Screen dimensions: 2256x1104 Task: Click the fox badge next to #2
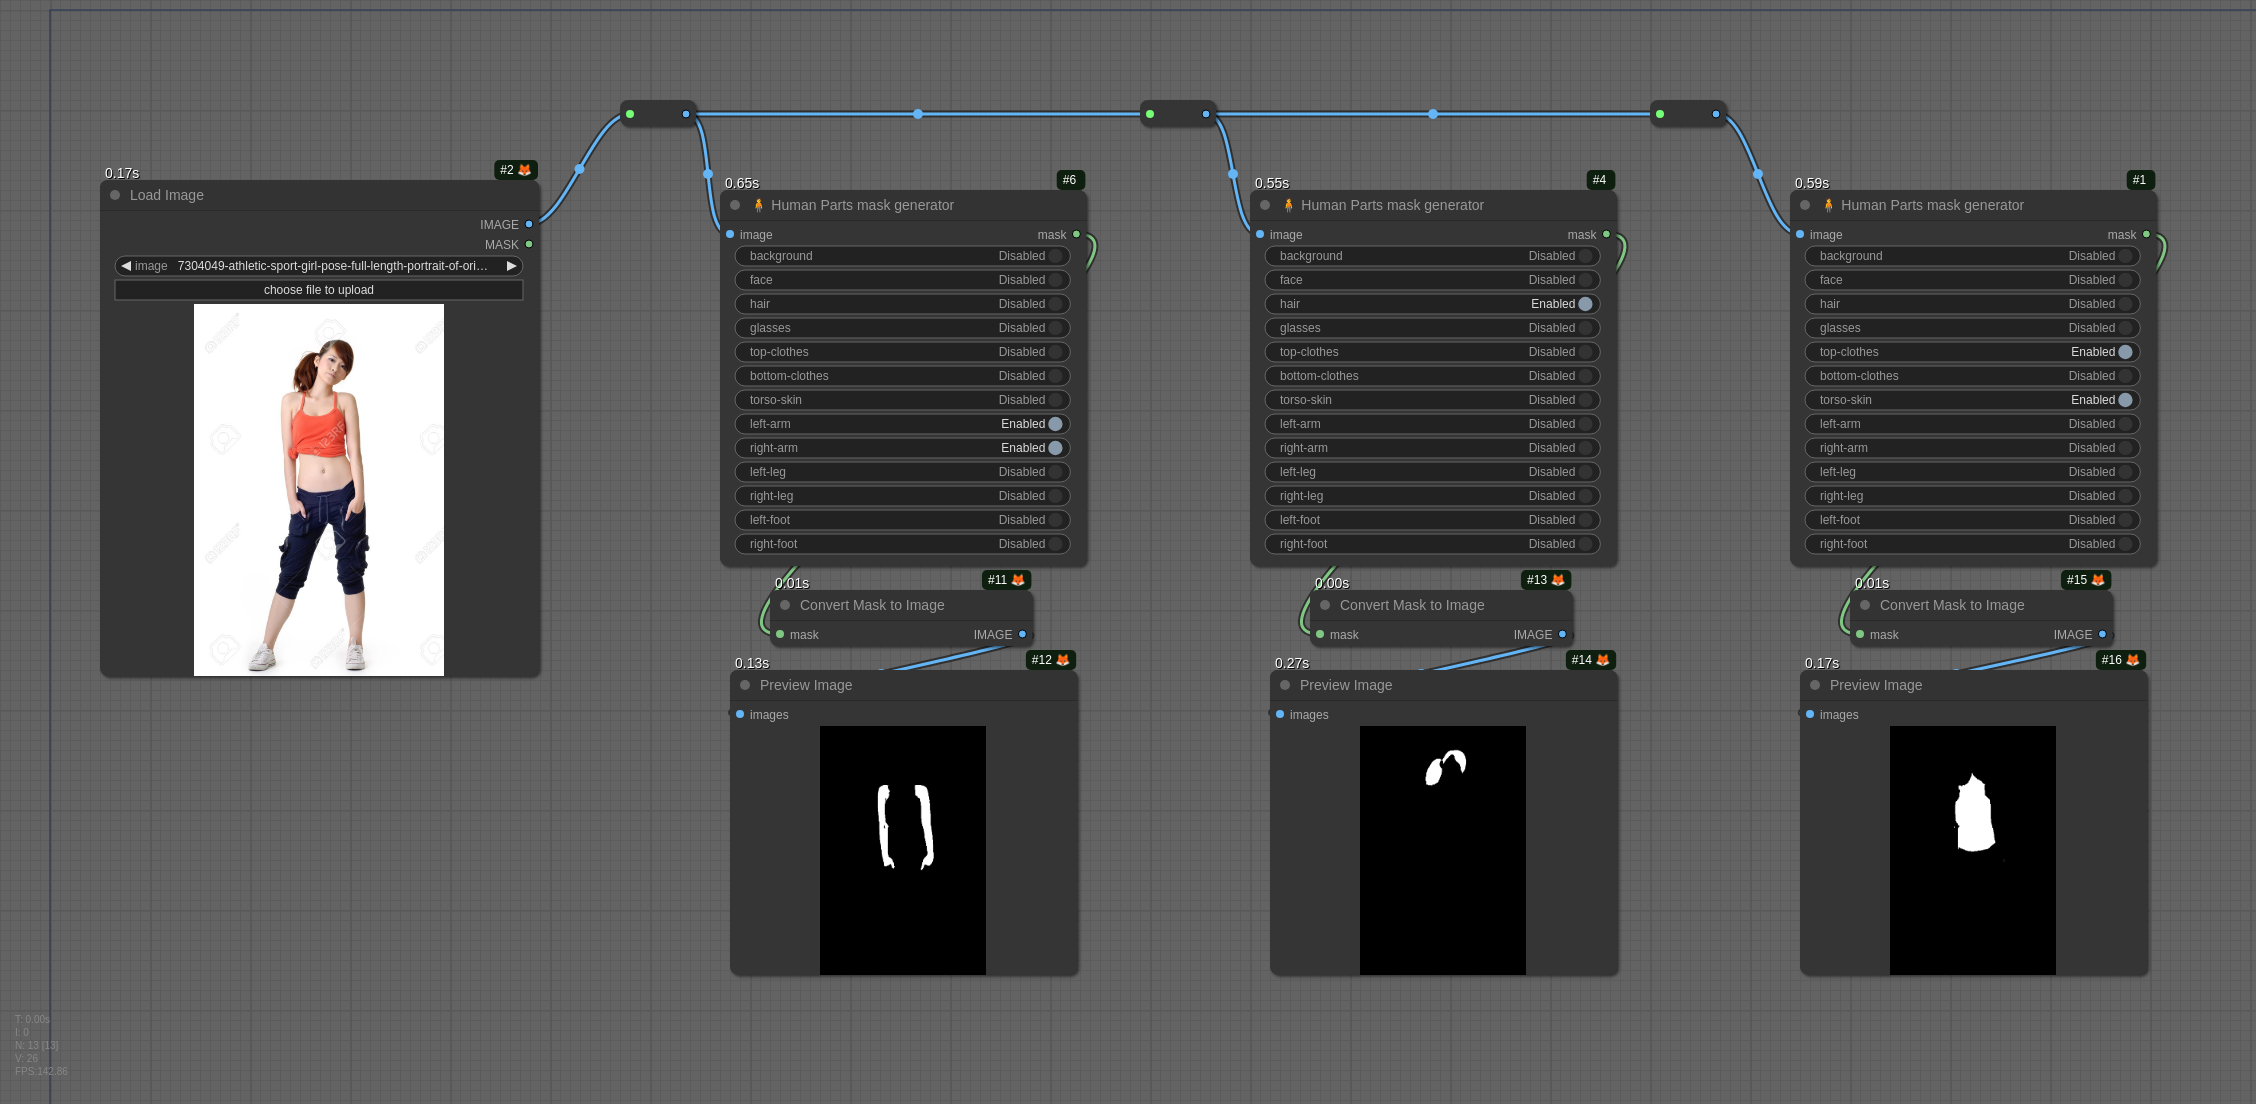[525, 170]
